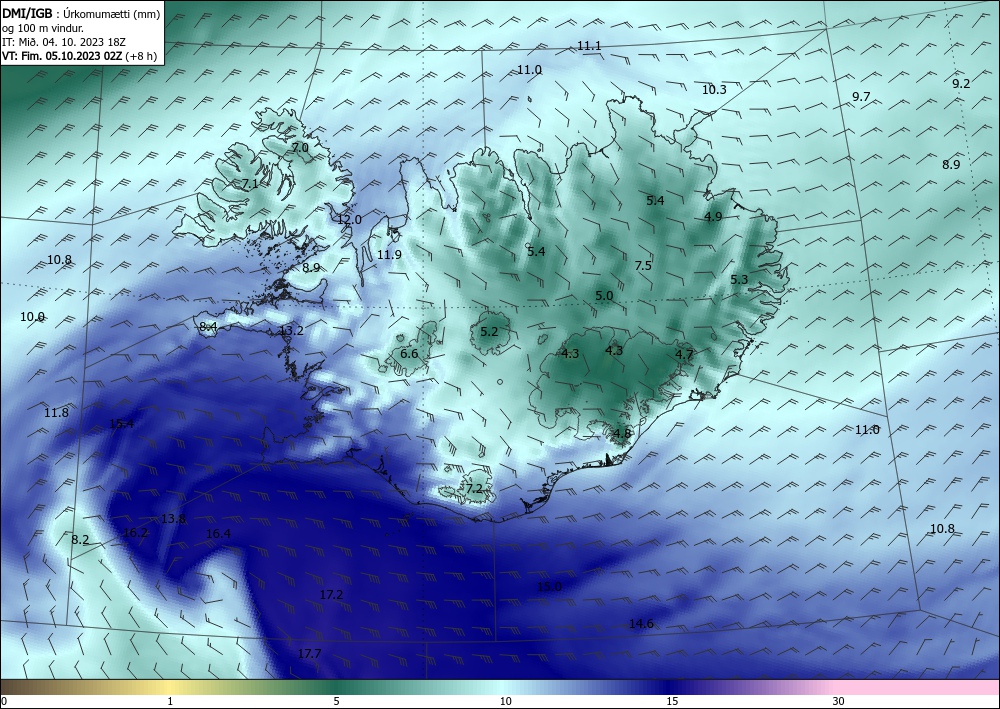
Task: Click the '30' label on the color scale
Action: point(839,702)
